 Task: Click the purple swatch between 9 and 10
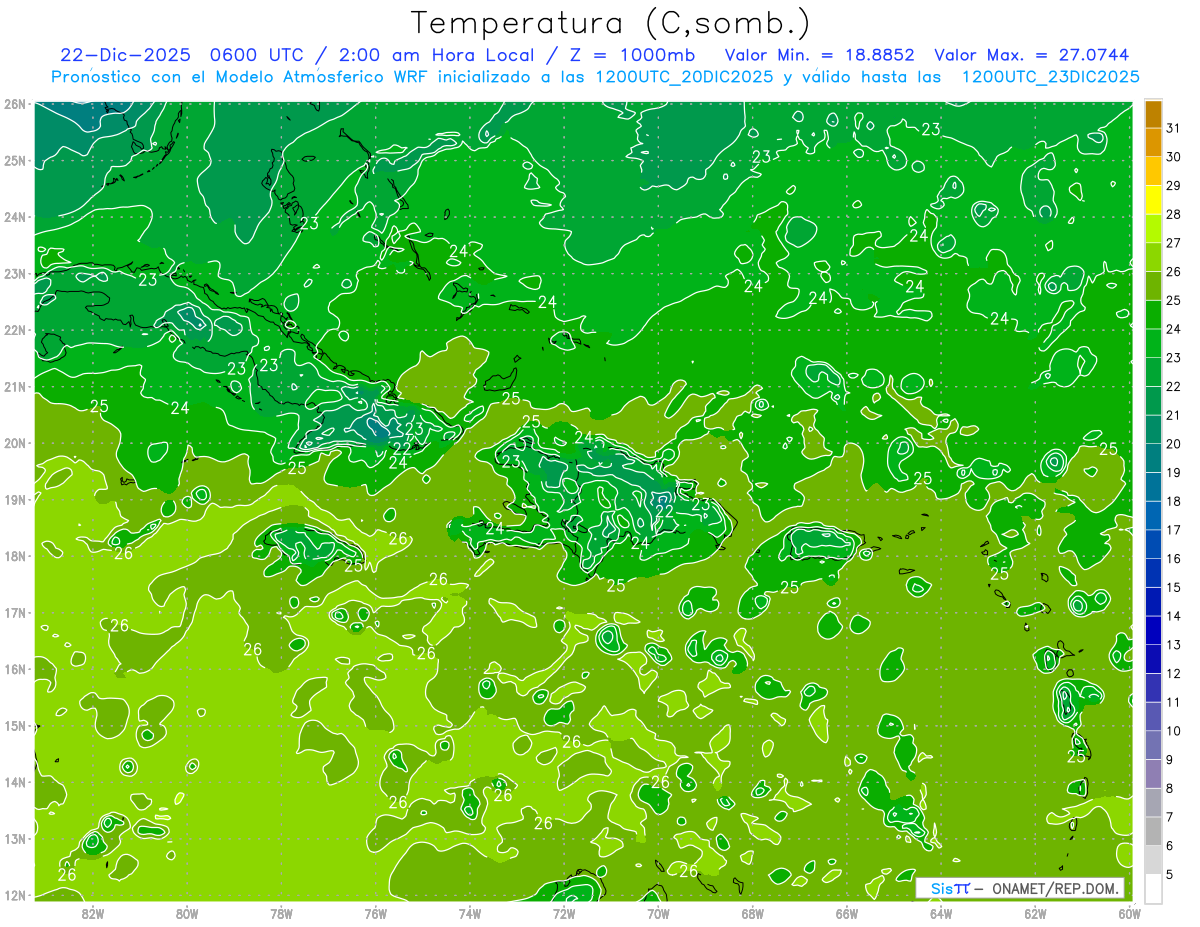point(1153,745)
